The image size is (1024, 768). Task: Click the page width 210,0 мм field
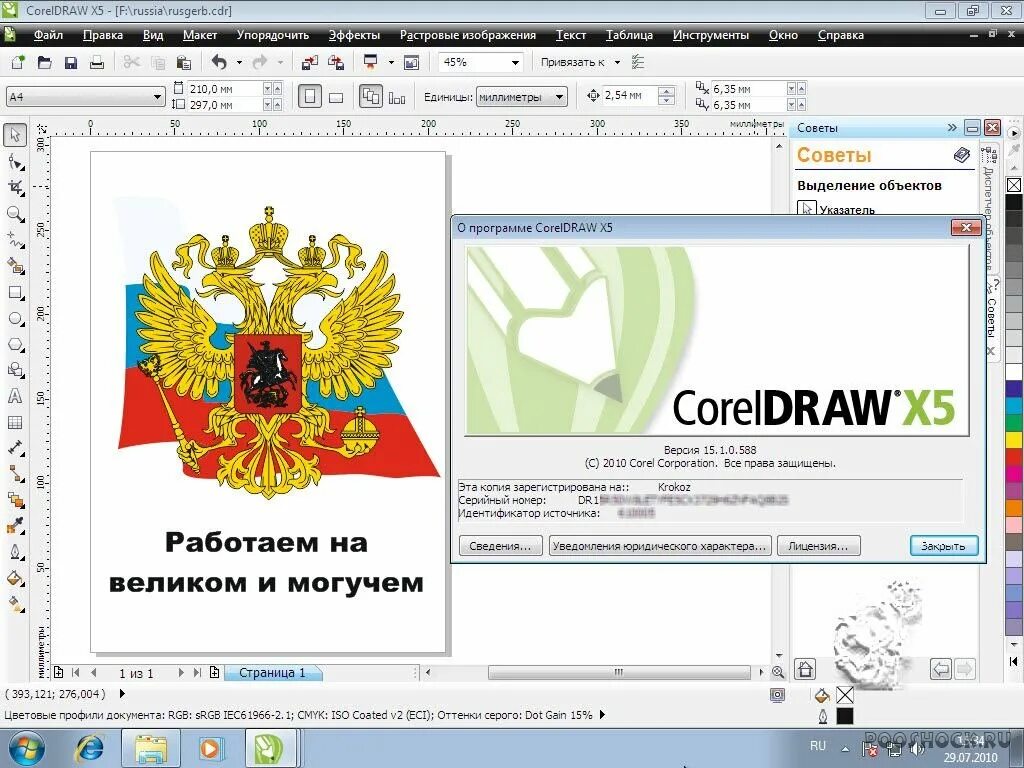point(225,89)
